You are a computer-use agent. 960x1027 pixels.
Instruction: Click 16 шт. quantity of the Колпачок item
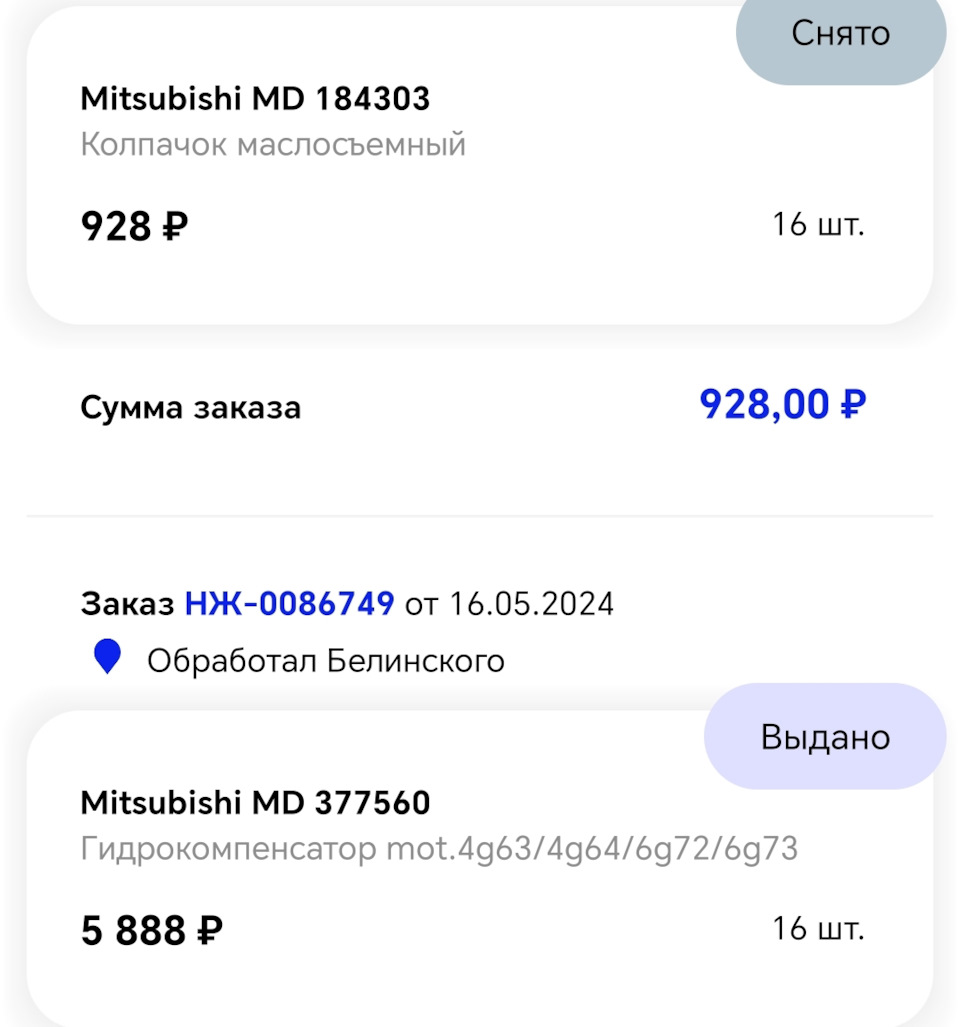click(817, 224)
